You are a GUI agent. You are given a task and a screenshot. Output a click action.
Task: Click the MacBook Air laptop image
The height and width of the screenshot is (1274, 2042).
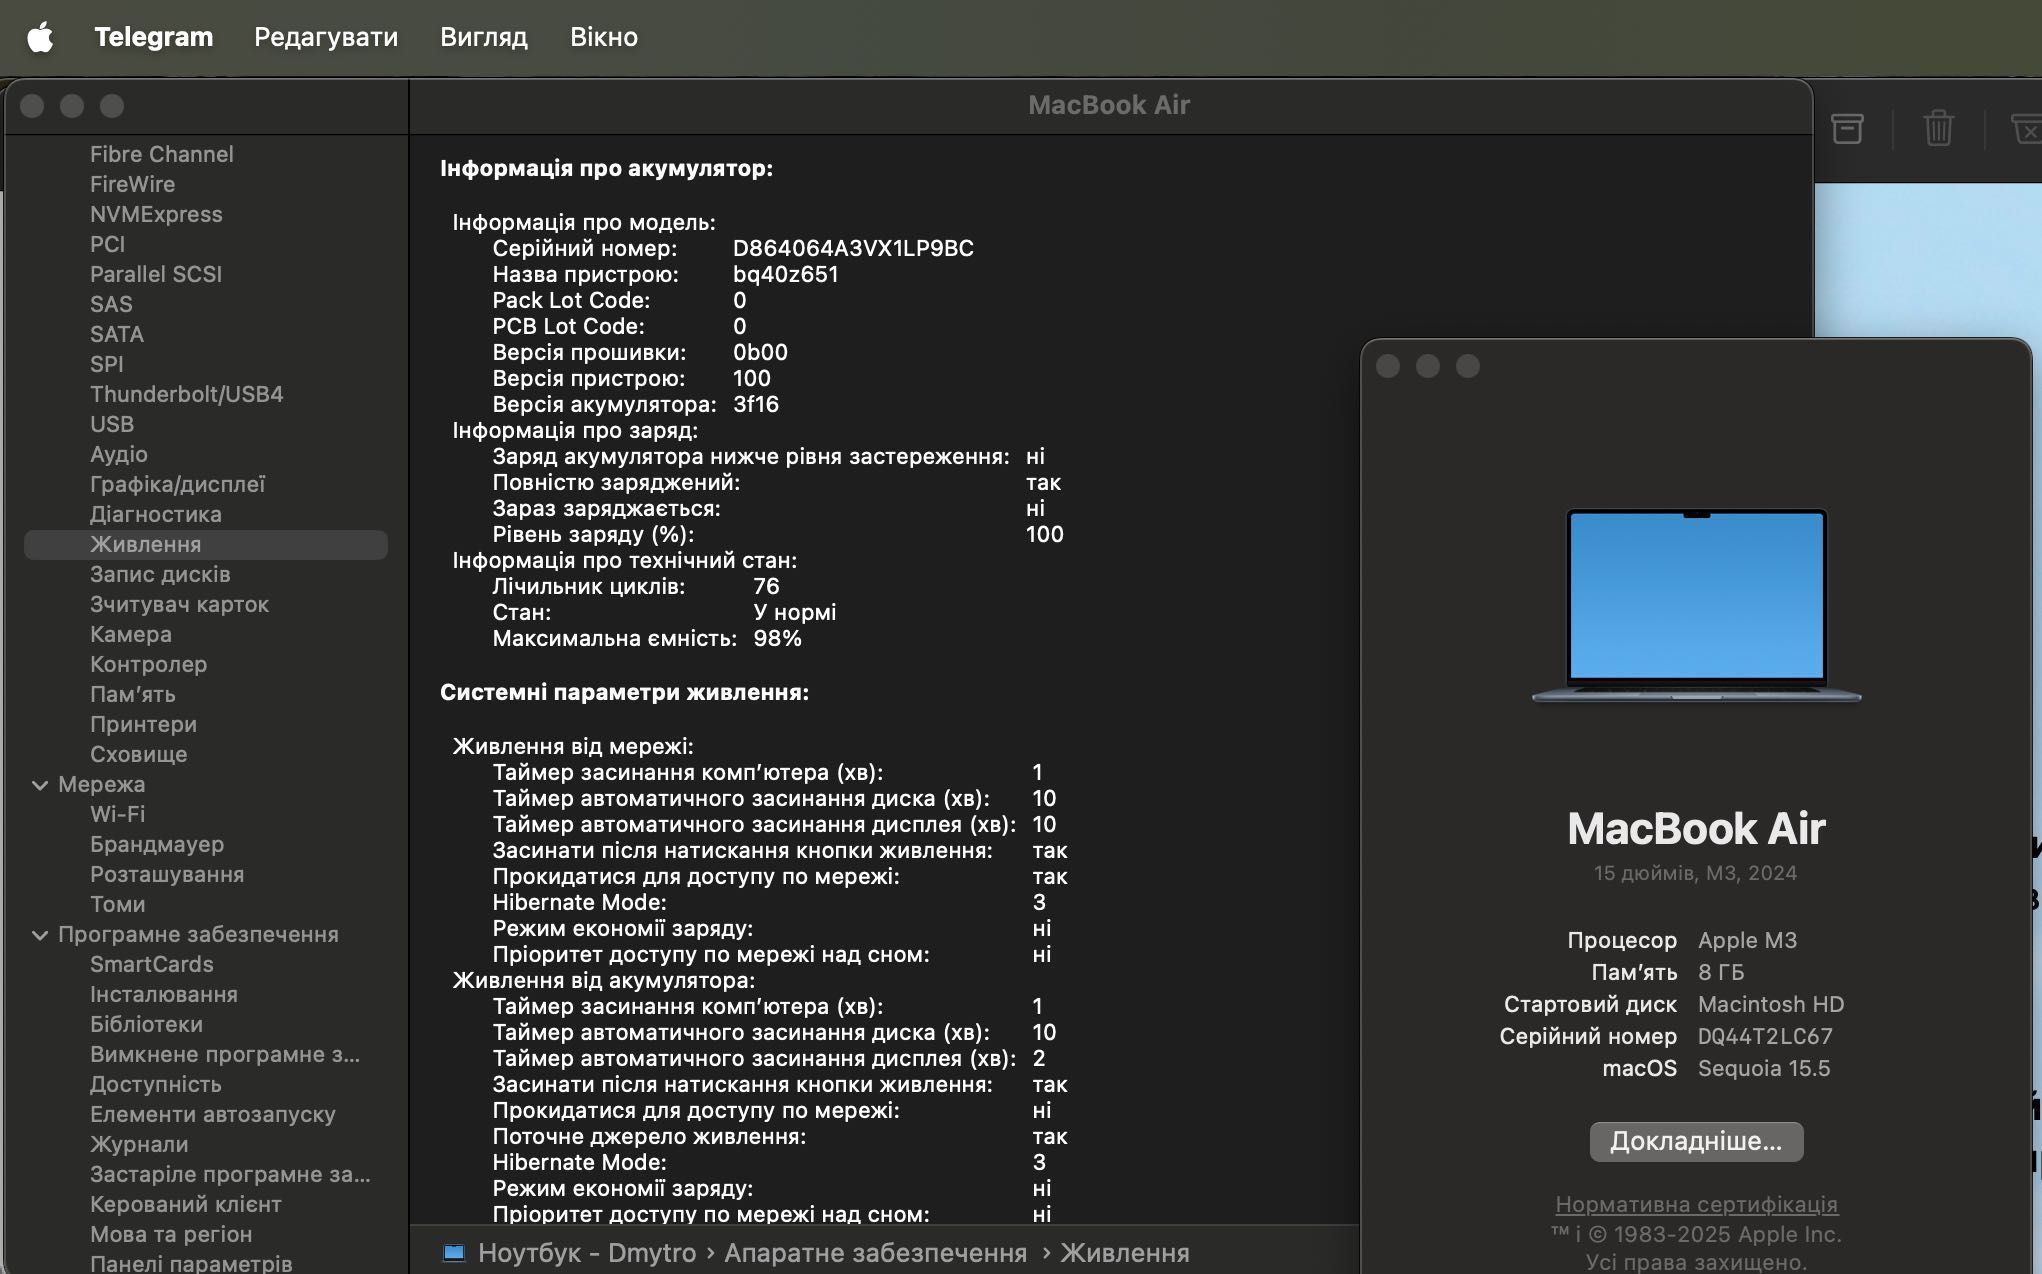click(x=1696, y=606)
